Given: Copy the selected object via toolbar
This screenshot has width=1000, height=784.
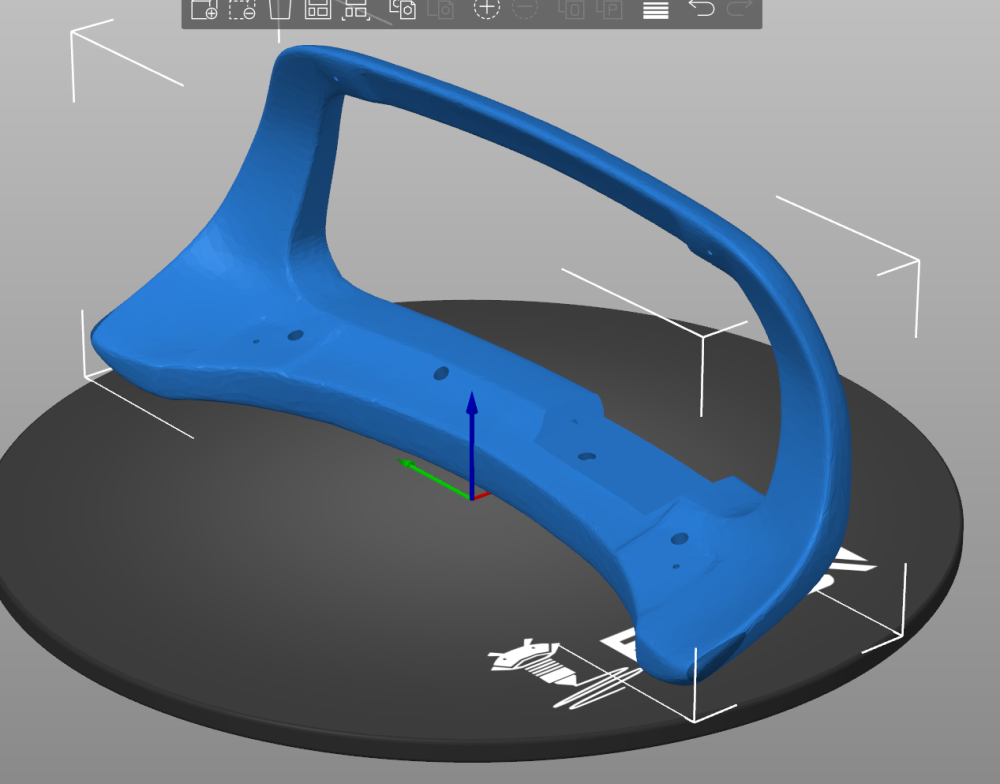Looking at the screenshot, I should point(402,10).
